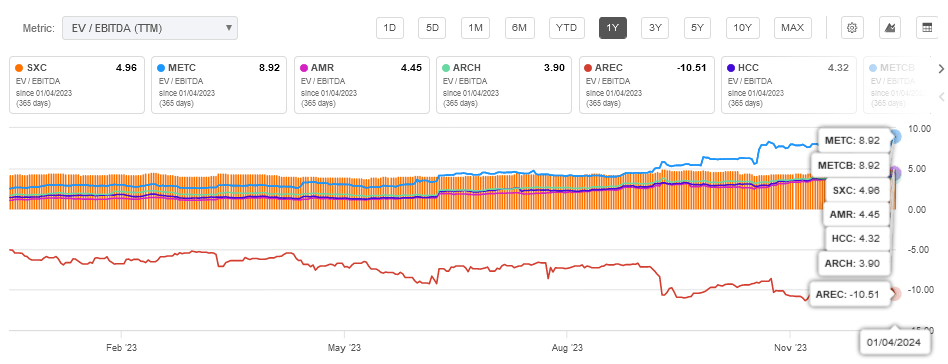
Task: Toggle the HCC legend card
Action: pyautogui.click(x=789, y=85)
